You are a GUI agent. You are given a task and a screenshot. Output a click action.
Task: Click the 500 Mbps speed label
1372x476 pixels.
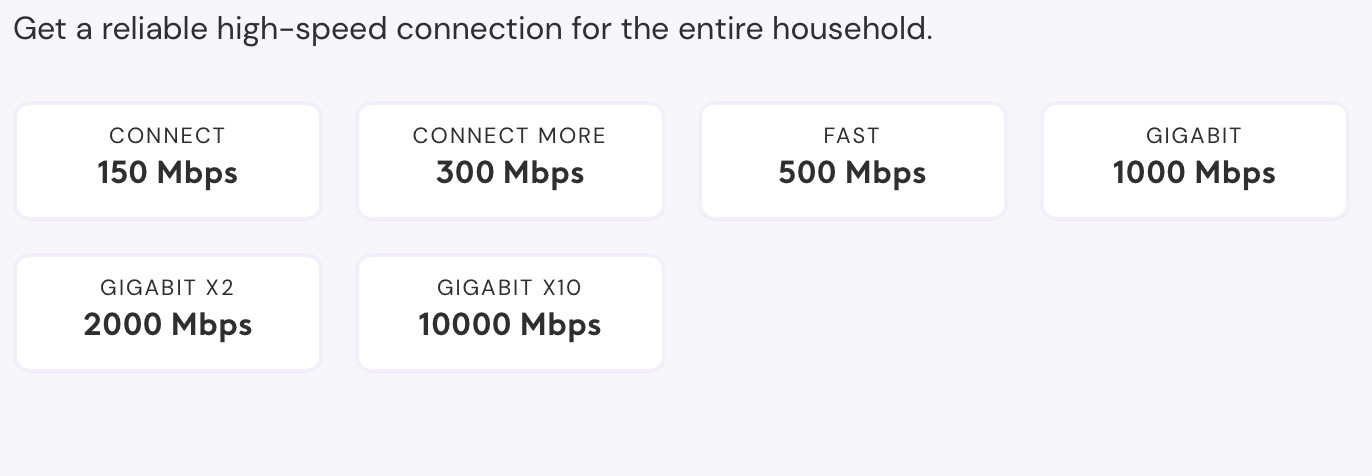(852, 174)
